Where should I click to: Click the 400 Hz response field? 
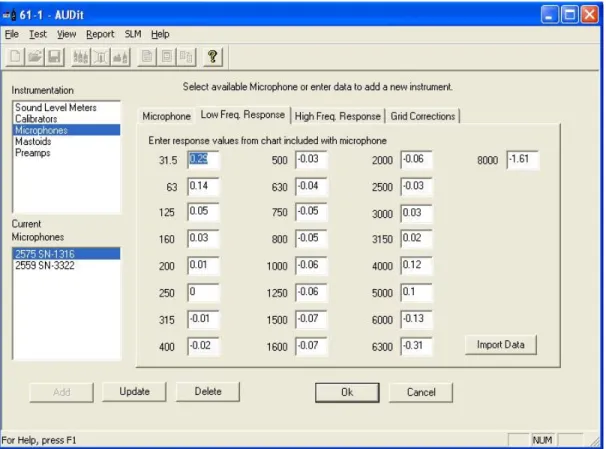pos(203,346)
